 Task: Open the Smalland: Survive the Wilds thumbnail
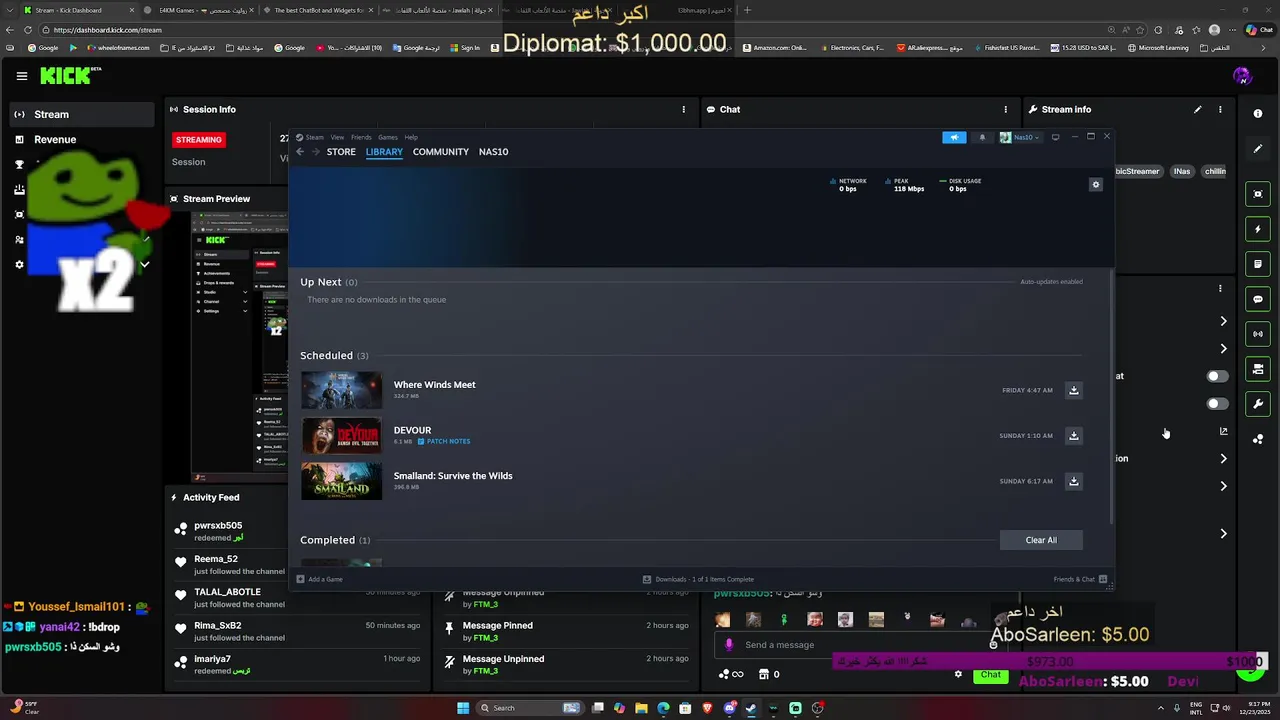tap(341, 481)
